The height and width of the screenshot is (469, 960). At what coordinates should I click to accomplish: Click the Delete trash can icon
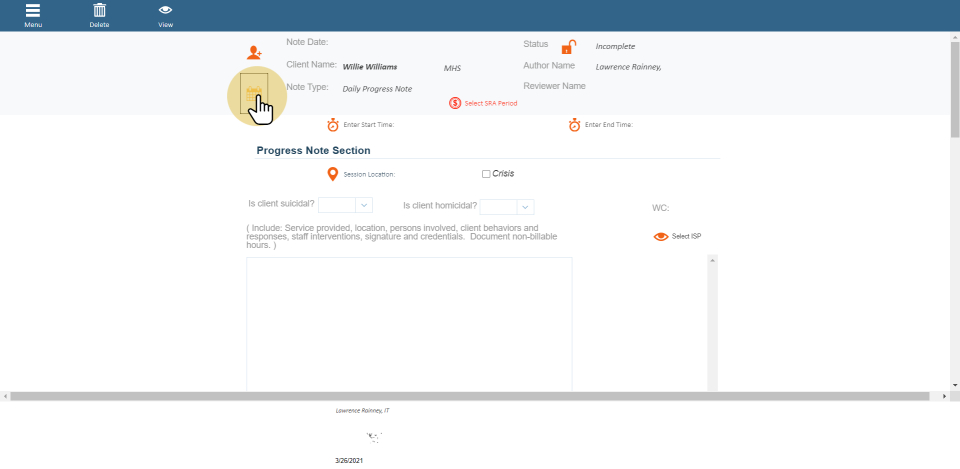[x=100, y=11]
